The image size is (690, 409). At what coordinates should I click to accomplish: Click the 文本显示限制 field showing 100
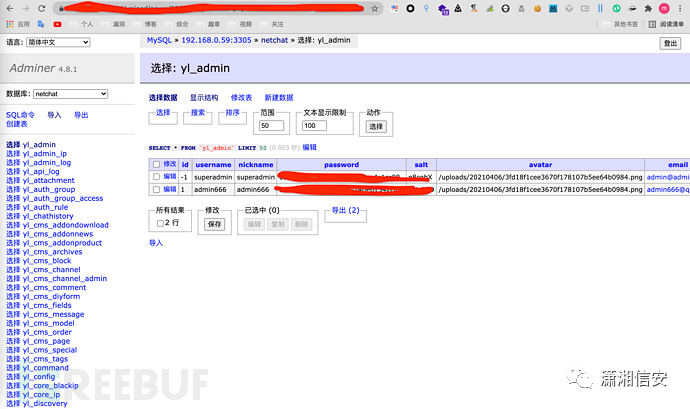tap(314, 125)
